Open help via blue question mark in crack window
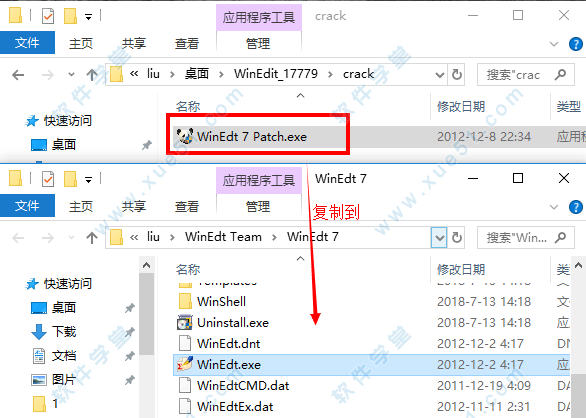Screen dimensions: 586x418 pyautogui.click(x=576, y=44)
